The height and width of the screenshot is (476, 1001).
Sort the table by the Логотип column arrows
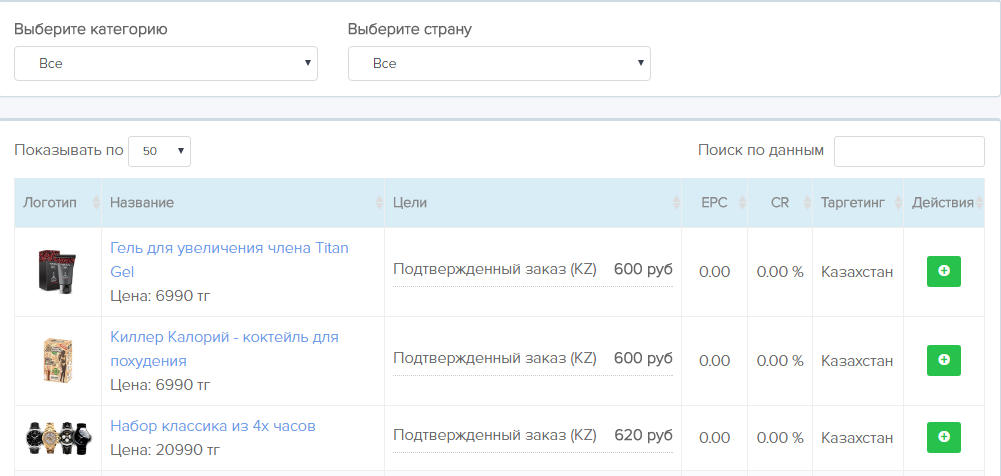pyautogui.click(x=96, y=203)
